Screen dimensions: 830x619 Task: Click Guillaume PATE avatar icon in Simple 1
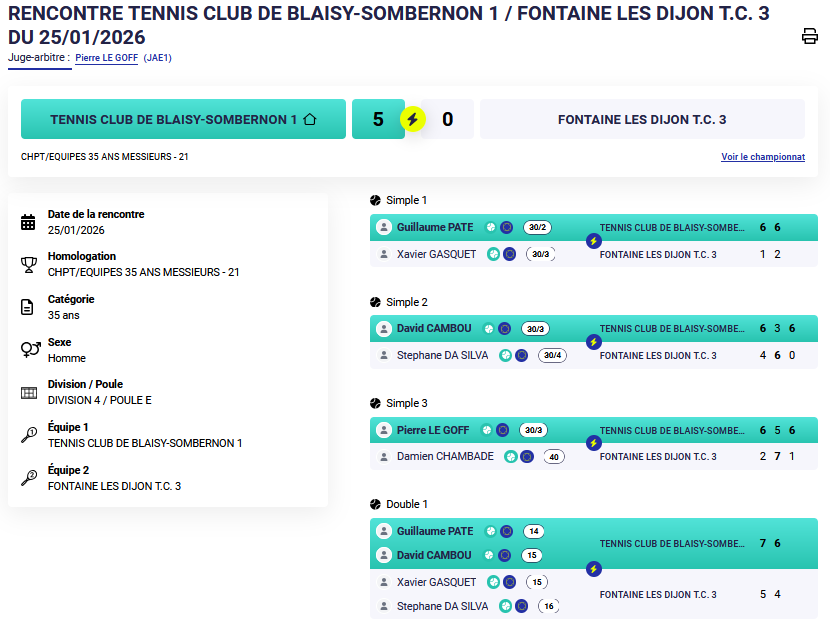383,227
